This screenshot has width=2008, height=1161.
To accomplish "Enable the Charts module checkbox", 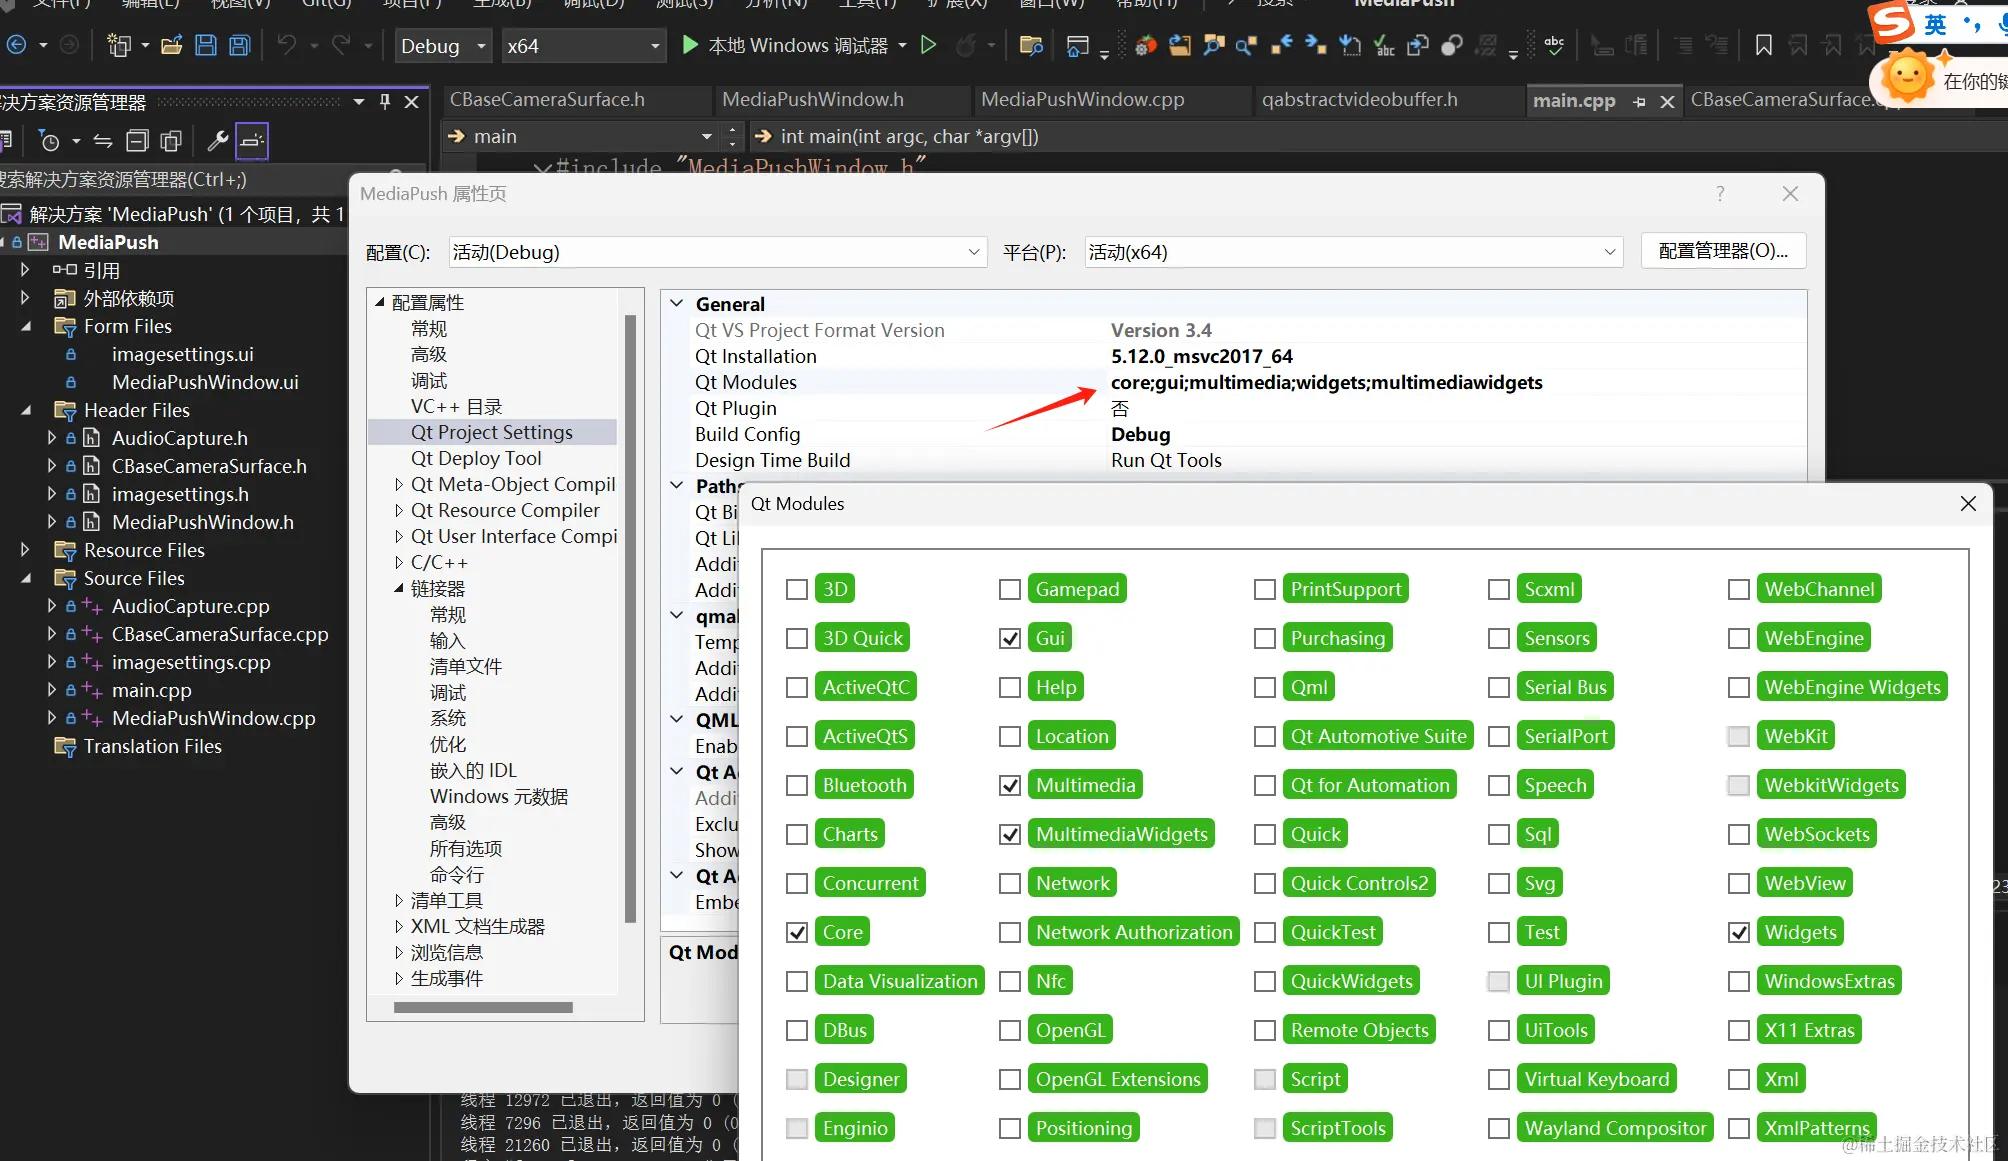I will click(x=797, y=834).
